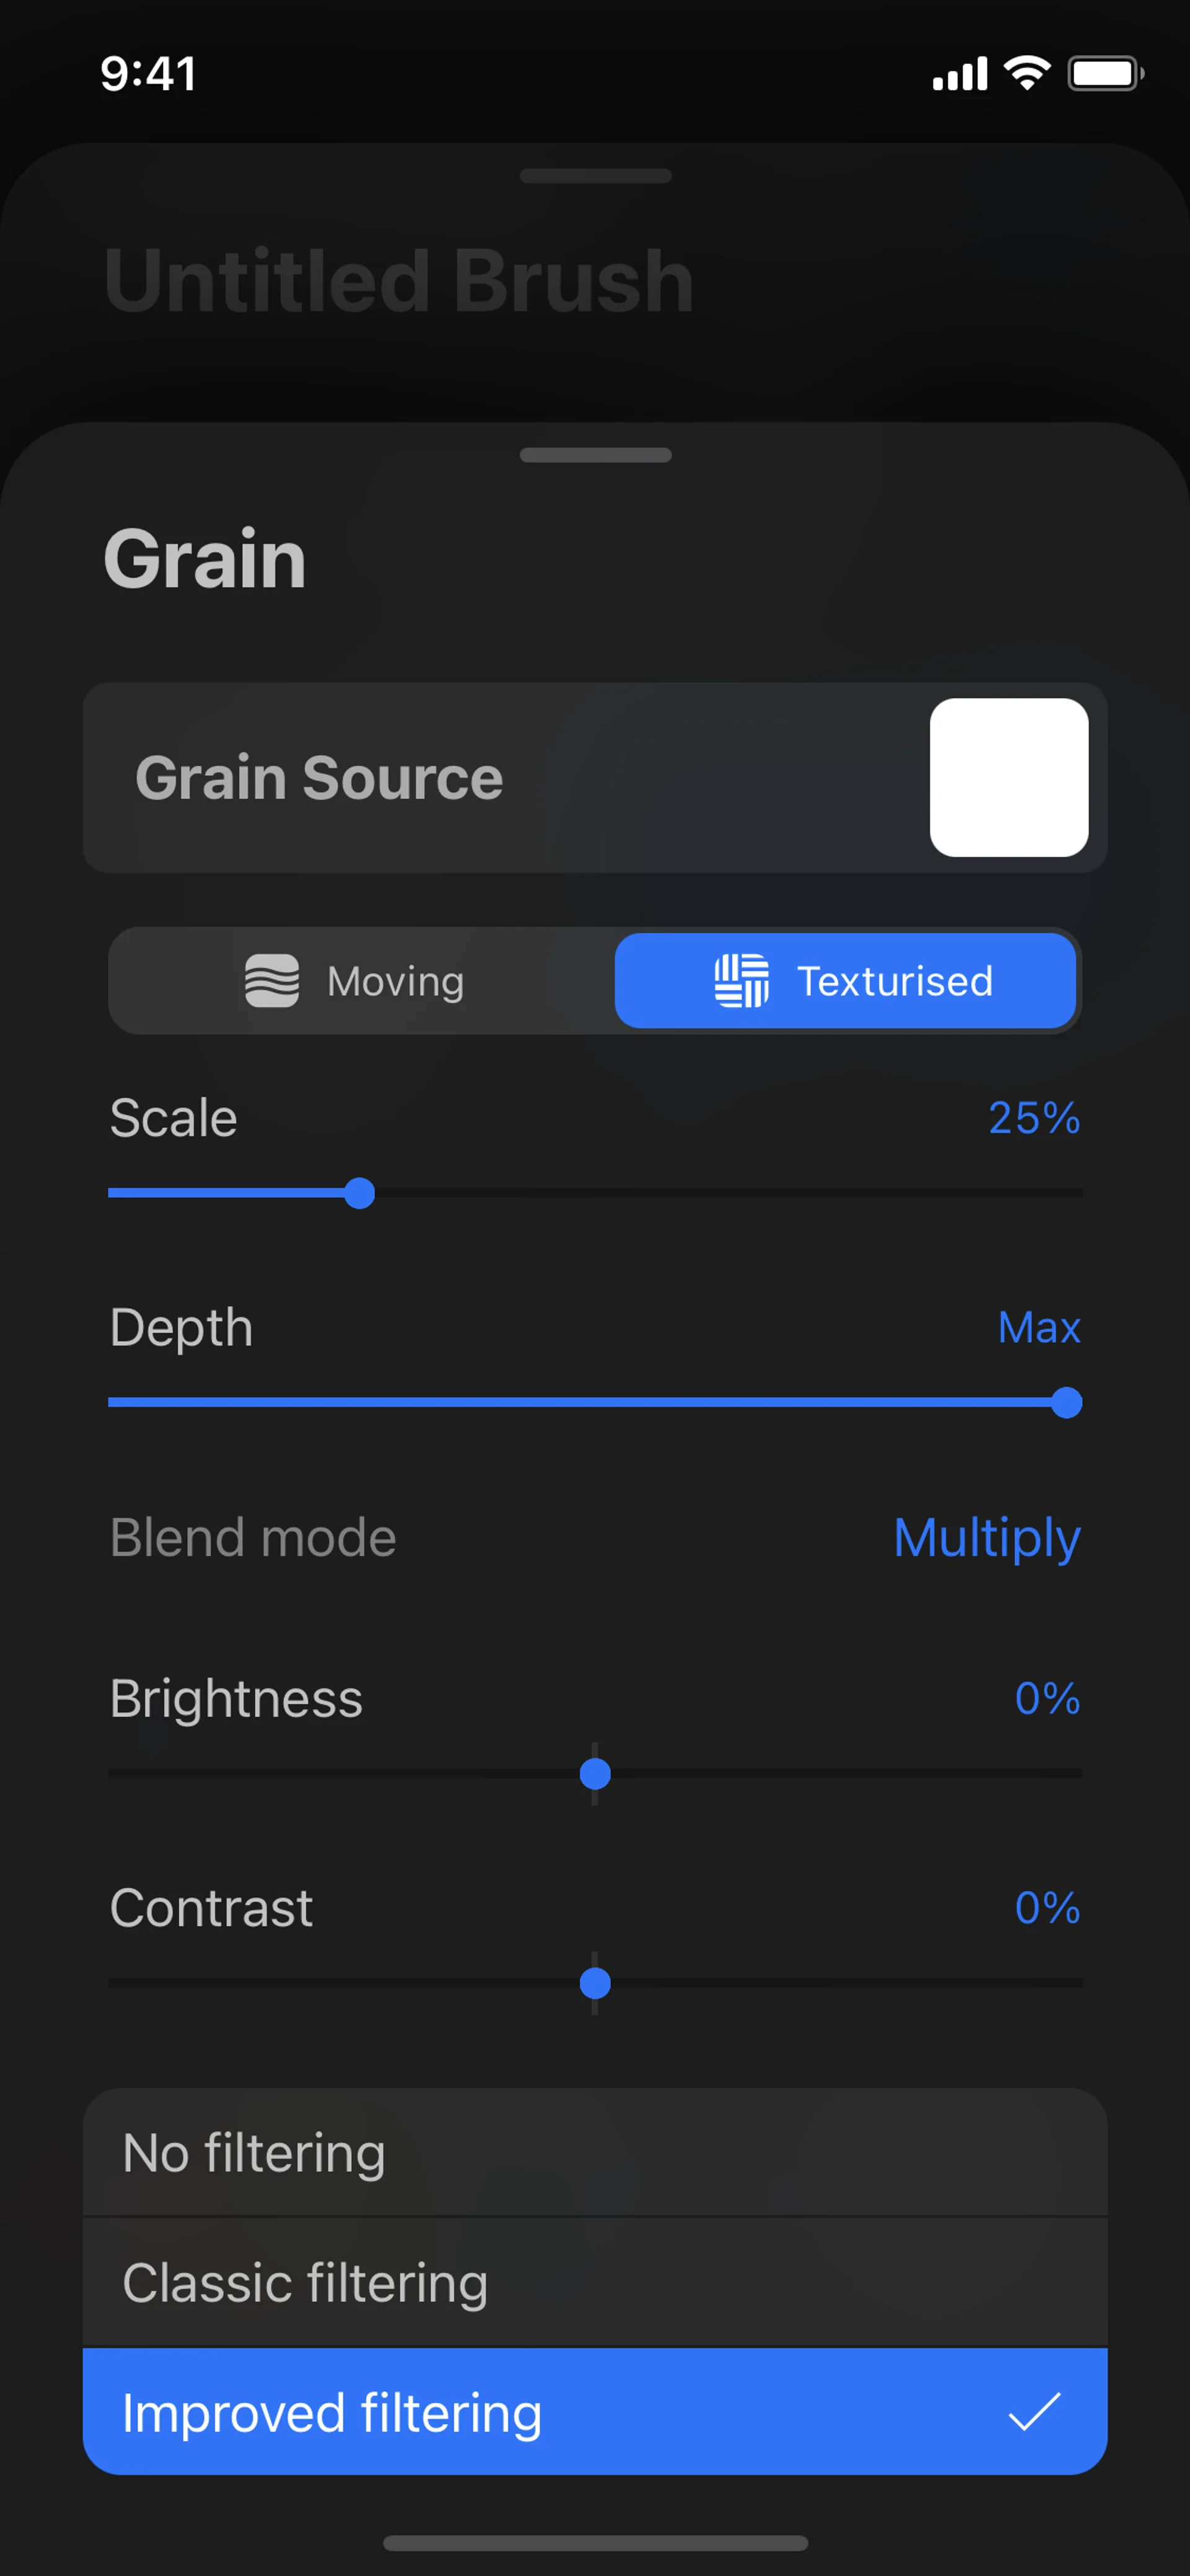Select the Improved filtering entry

point(594,2411)
